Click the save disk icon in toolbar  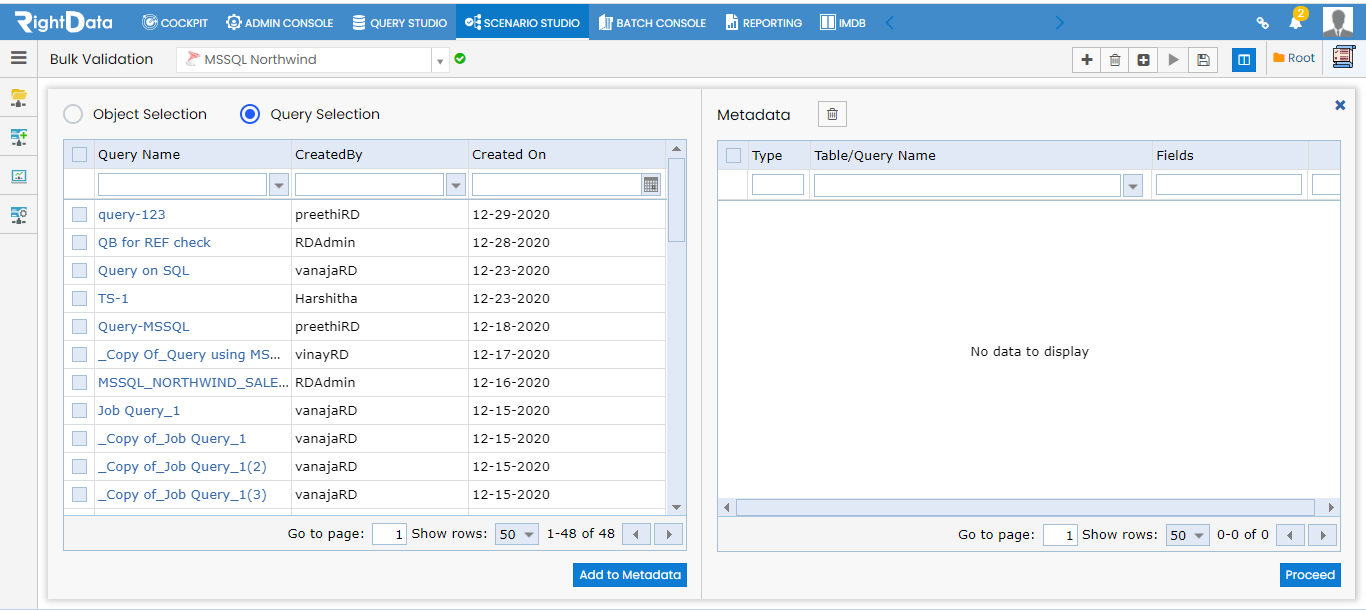[1203, 60]
